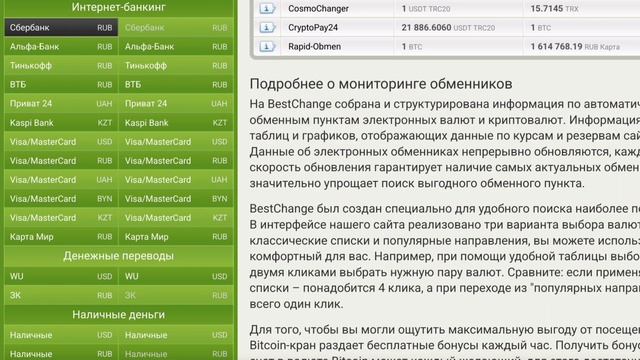
Task: Select WU USD in the receive column
Action: (176, 276)
